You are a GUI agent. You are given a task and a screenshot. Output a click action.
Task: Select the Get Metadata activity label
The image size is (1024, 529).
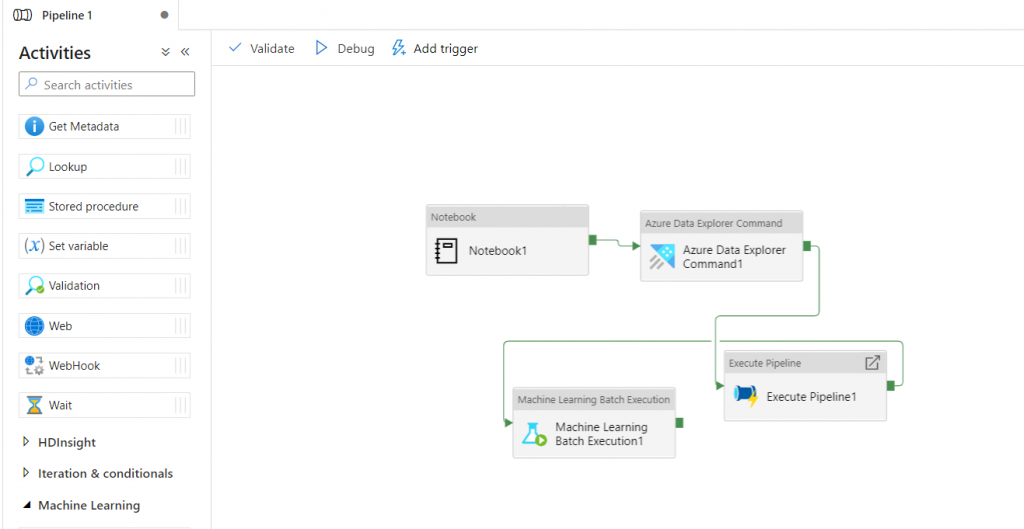pyautogui.click(x=84, y=127)
